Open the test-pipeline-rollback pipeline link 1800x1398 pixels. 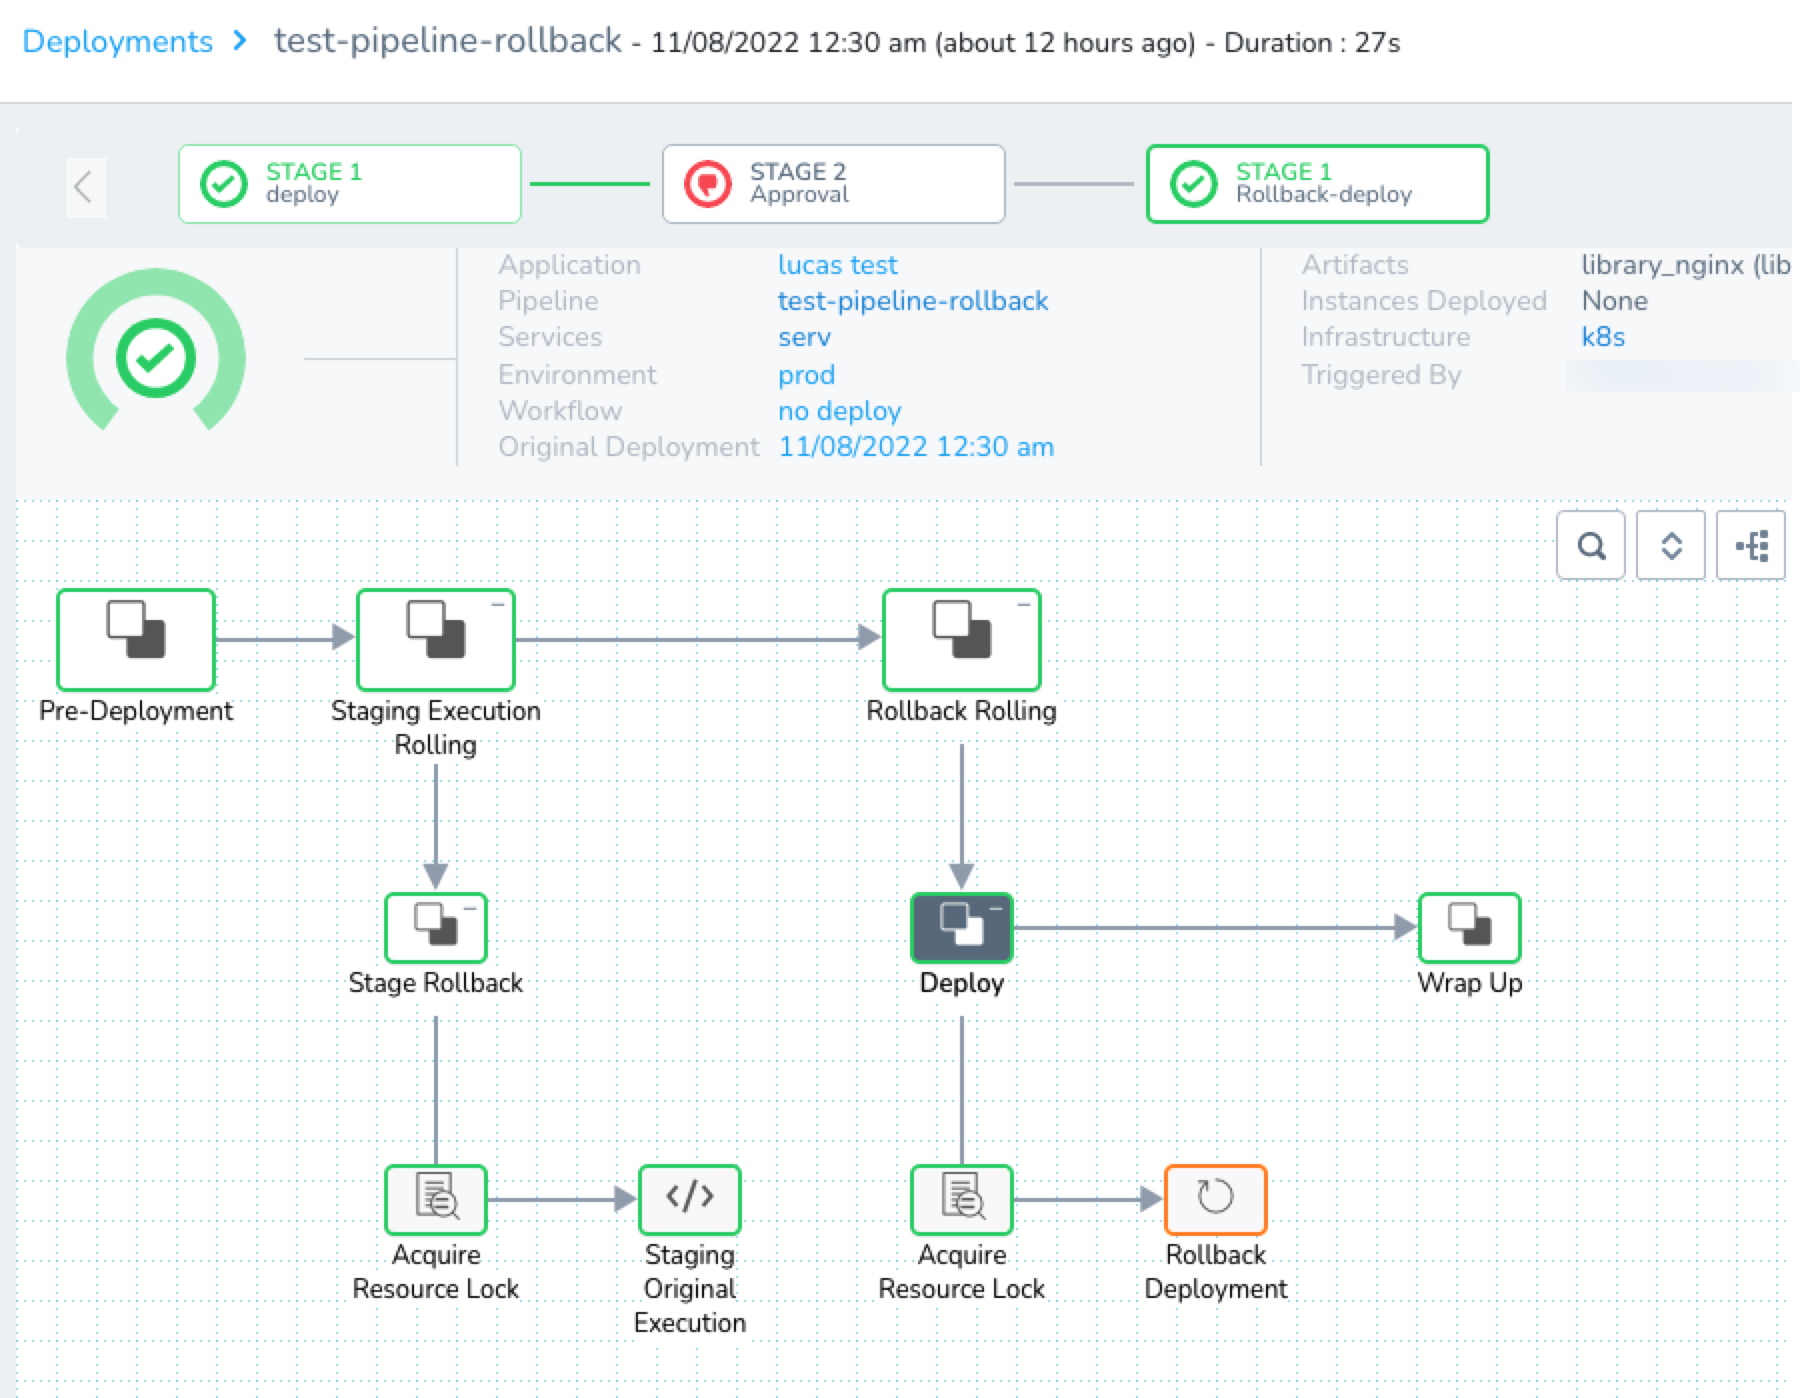coord(913,301)
